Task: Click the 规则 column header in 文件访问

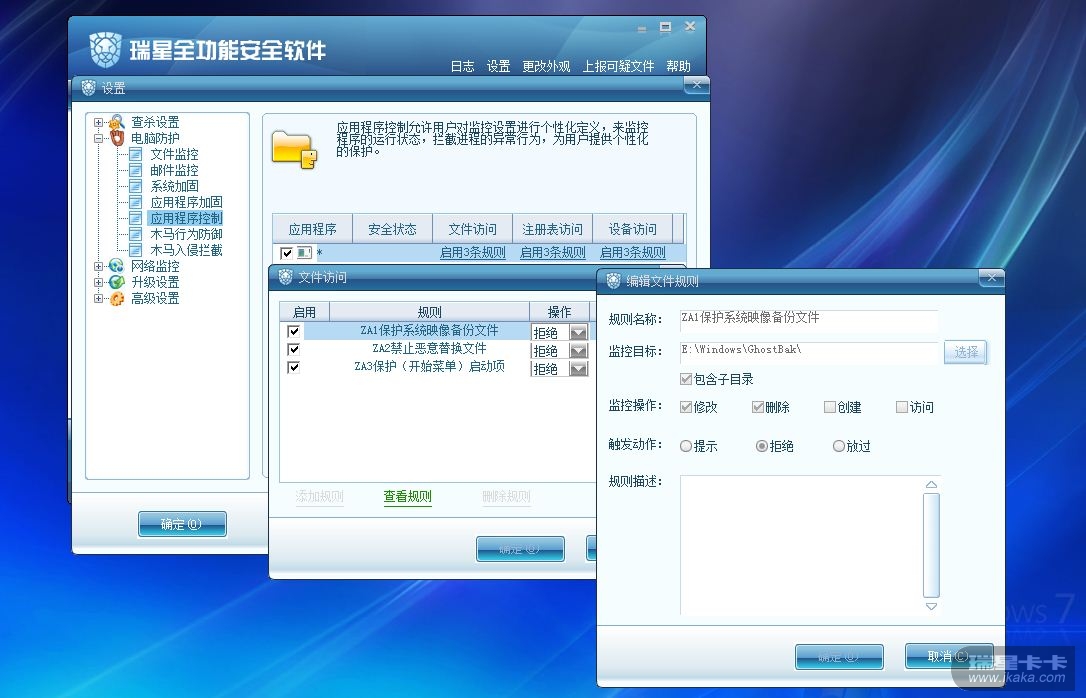Action: point(429,312)
